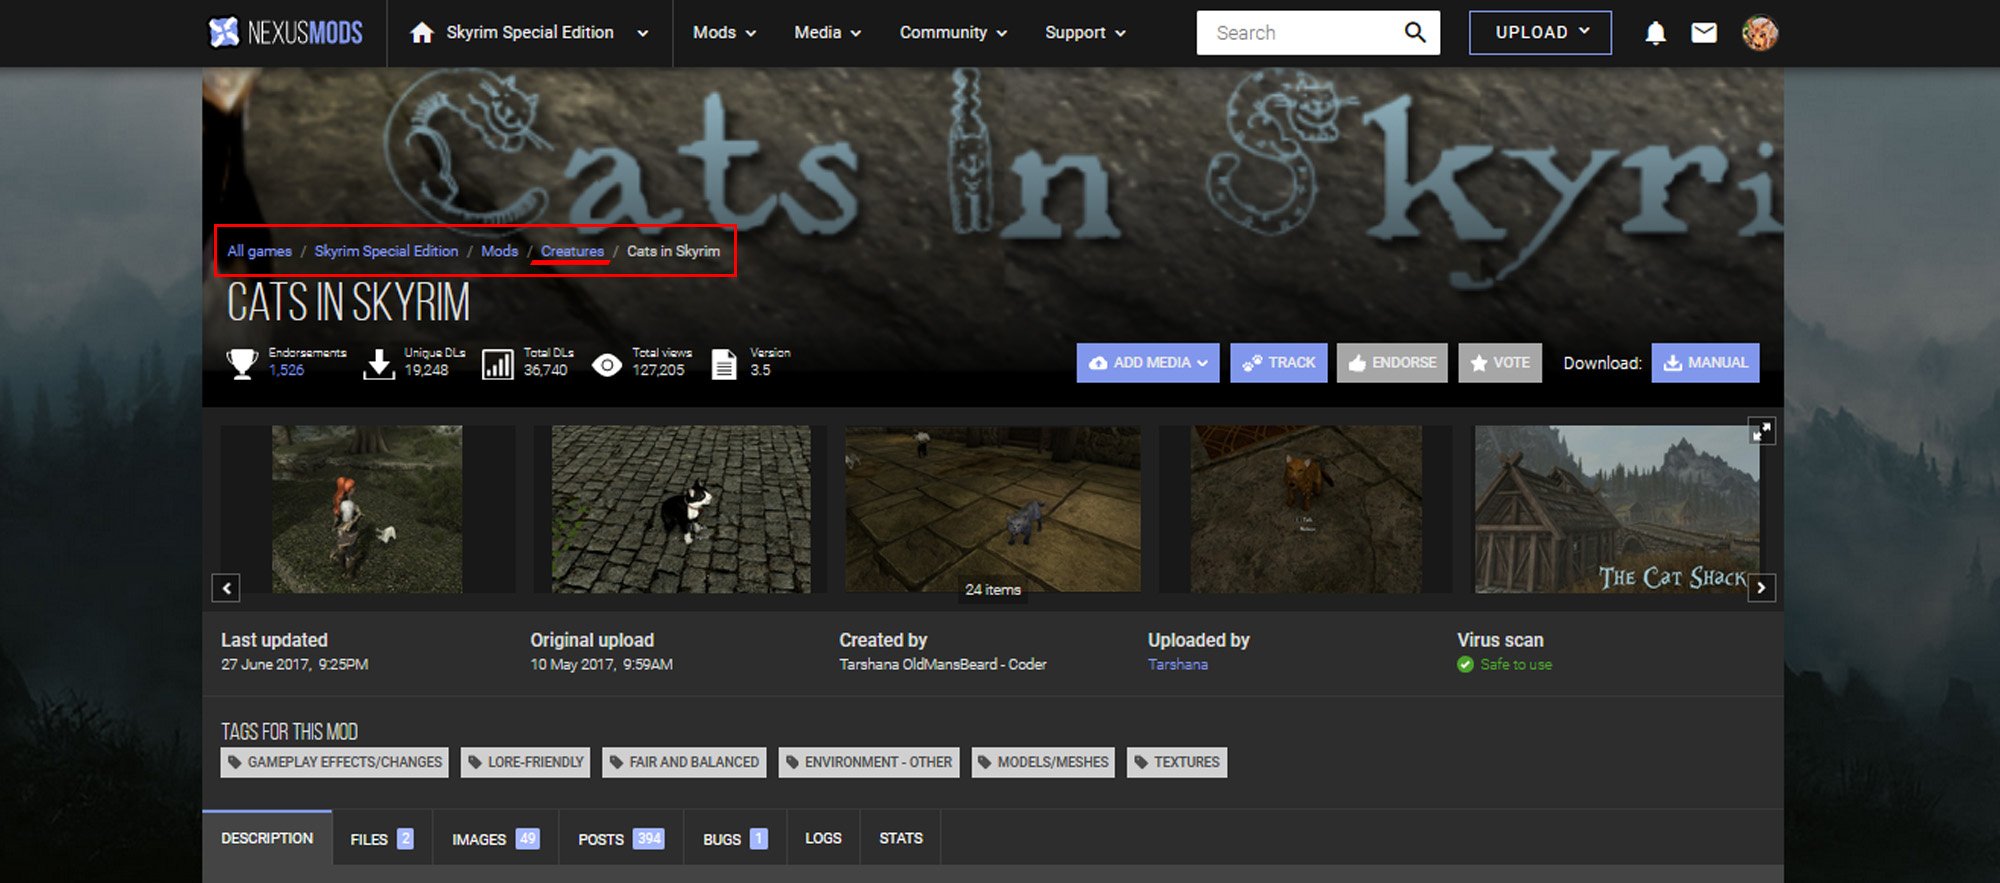This screenshot has width=2000, height=883.
Task: Open the Mods dropdown menu
Action: 724,33
